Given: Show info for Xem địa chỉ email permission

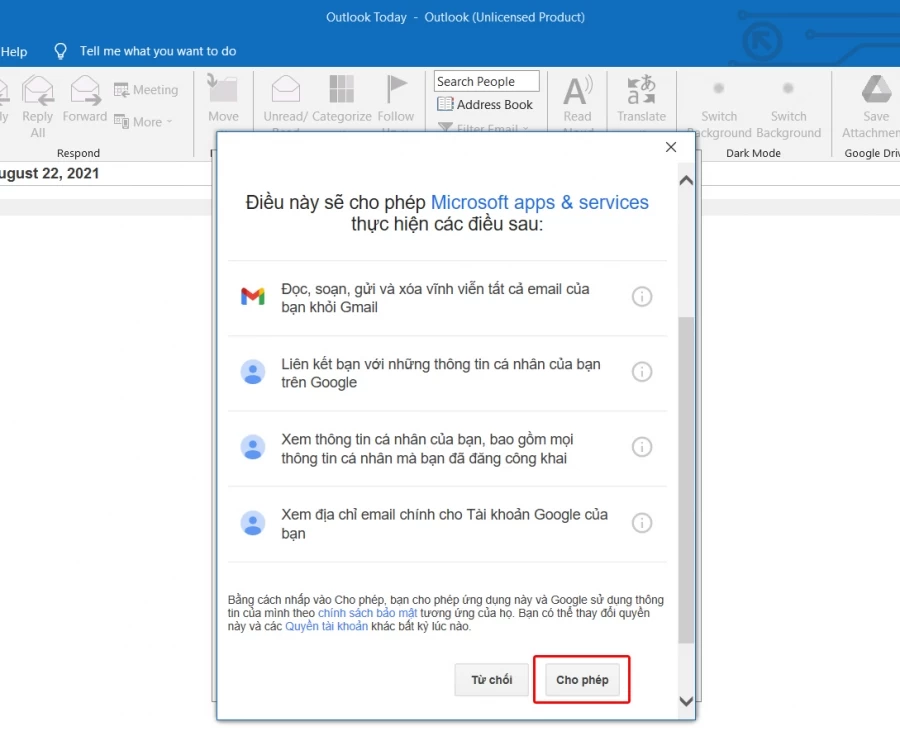Looking at the screenshot, I should (642, 522).
